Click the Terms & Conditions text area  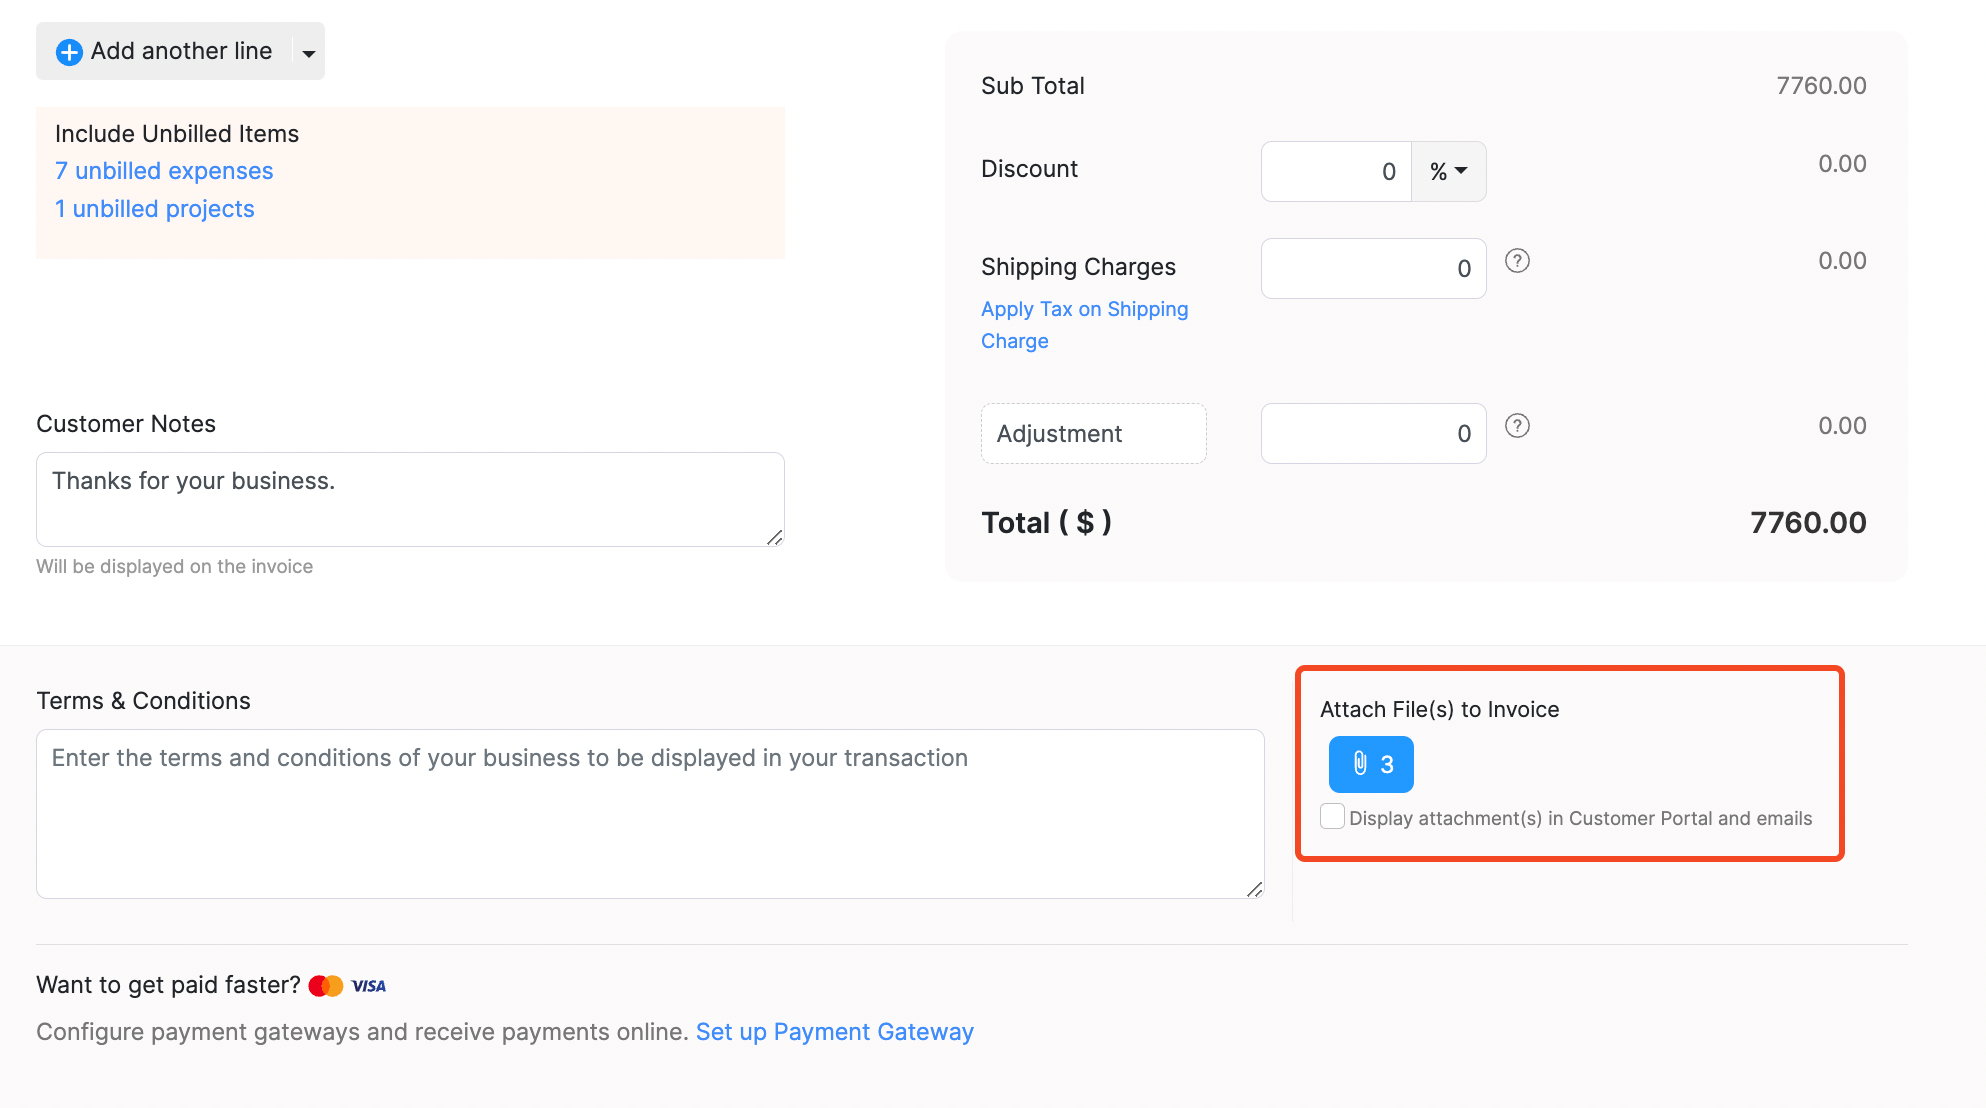[650, 815]
